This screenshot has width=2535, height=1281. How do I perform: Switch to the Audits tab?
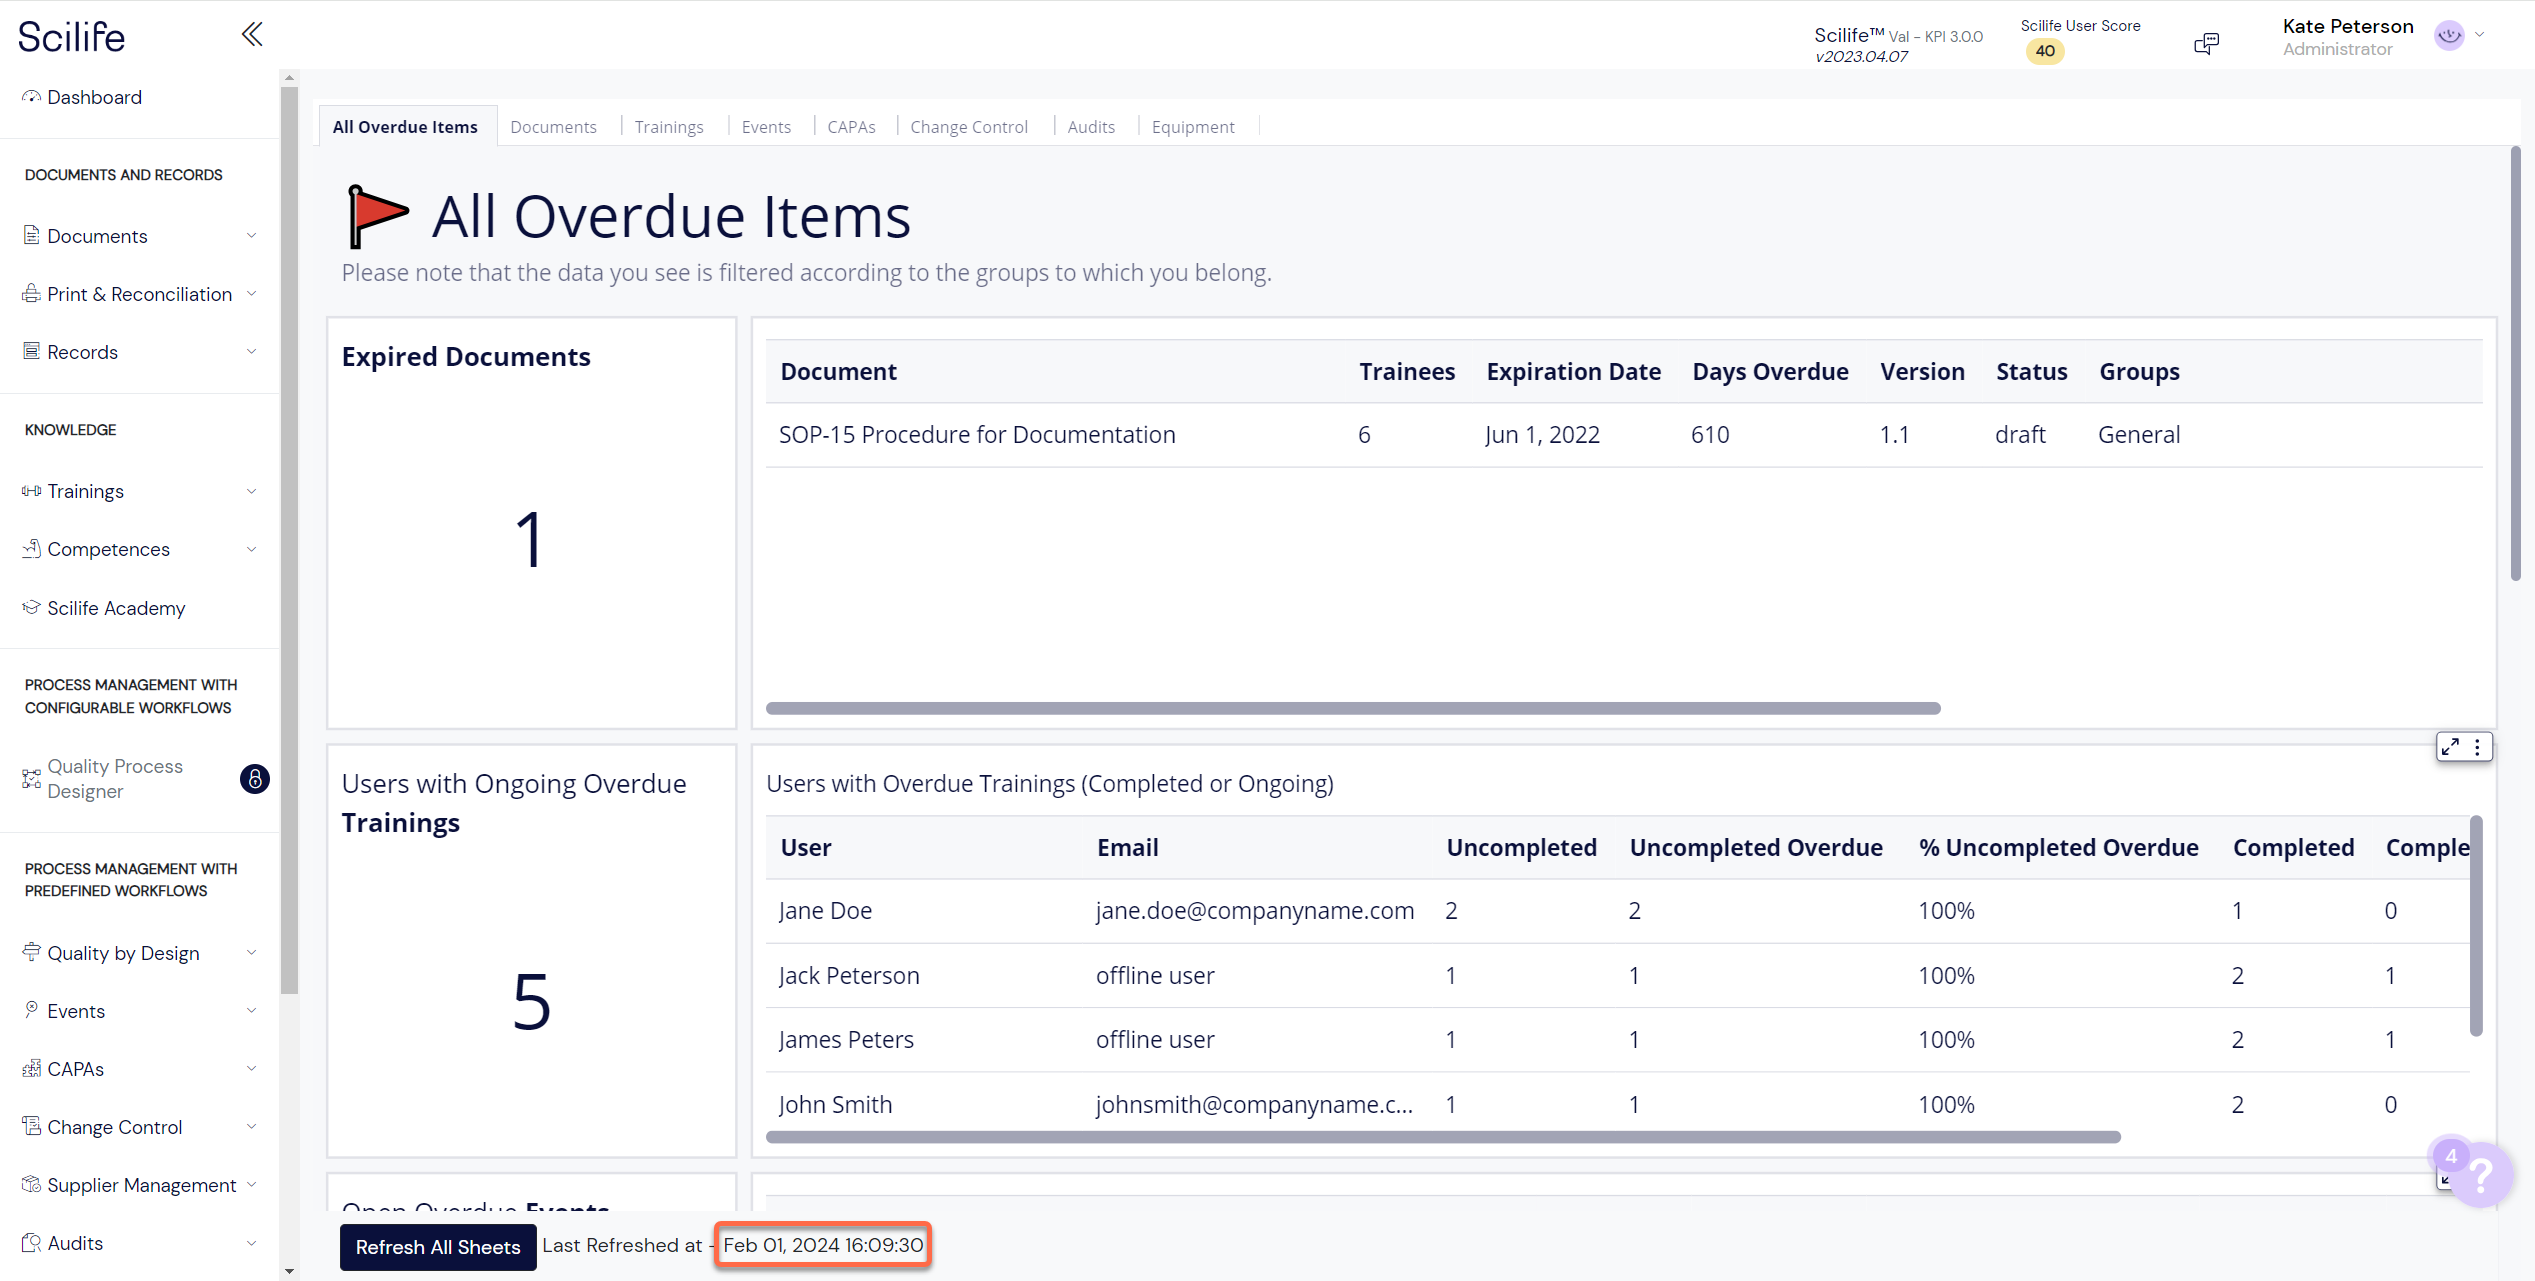tap(1091, 127)
